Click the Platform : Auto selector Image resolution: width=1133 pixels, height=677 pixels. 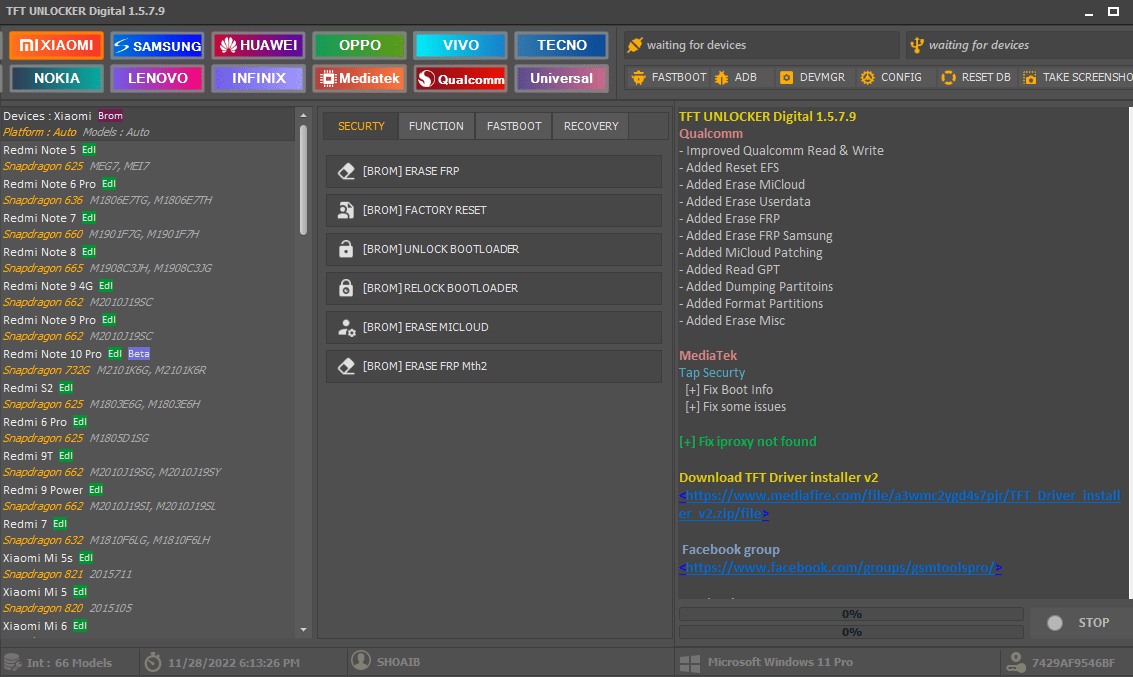pyautogui.click(x=39, y=132)
